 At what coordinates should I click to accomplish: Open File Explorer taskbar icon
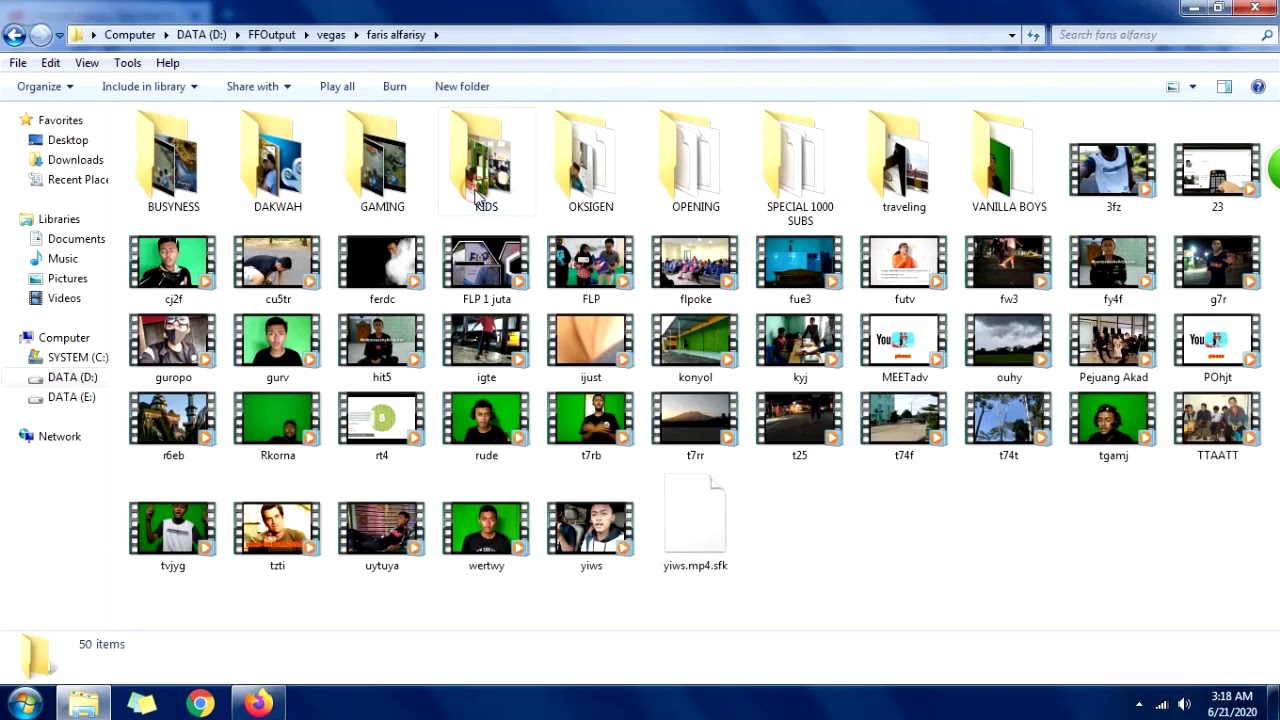(x=84, y=704)
